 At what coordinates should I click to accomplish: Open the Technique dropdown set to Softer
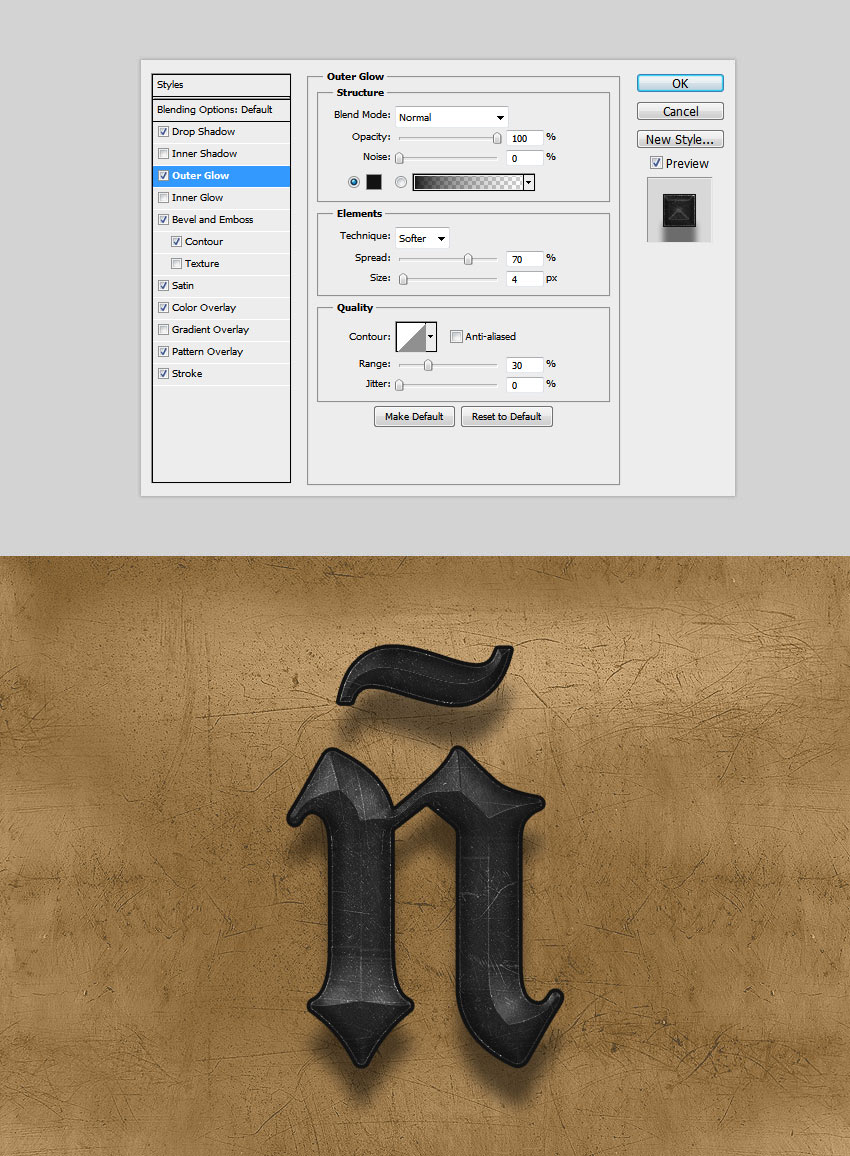click(x=422, y=238)
